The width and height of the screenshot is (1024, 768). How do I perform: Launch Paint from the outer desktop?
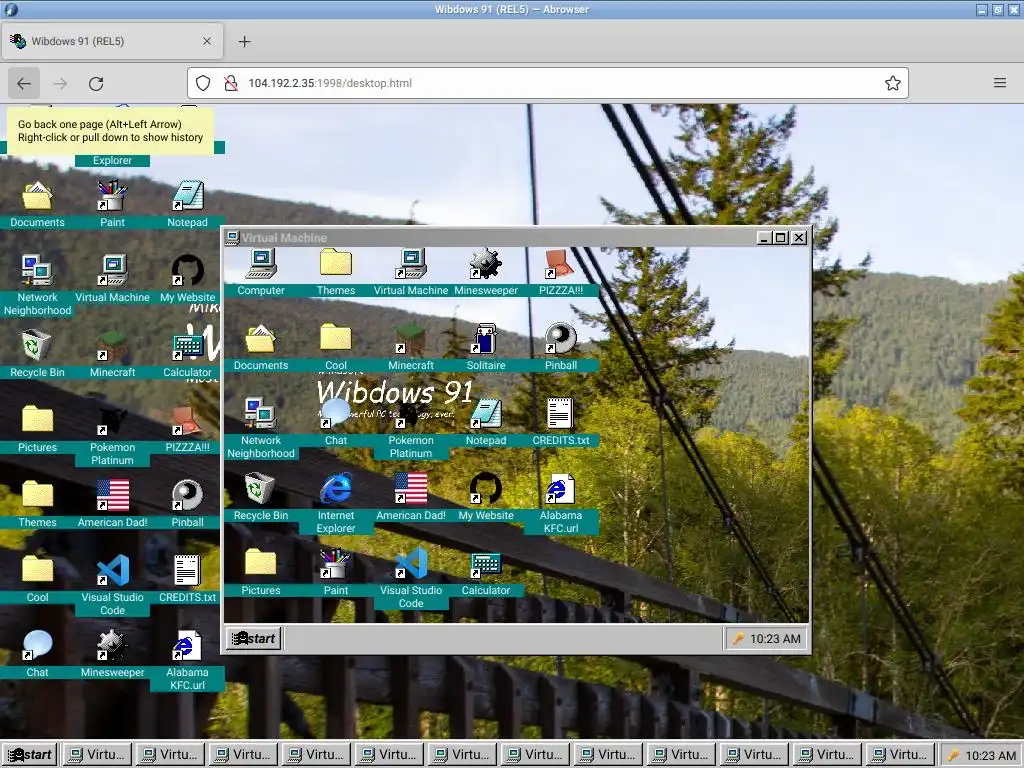tap(112, 204)
